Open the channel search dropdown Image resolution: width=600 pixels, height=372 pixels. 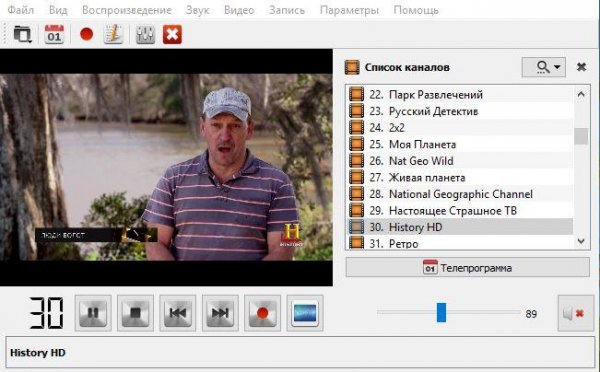[x=544, y=67]
